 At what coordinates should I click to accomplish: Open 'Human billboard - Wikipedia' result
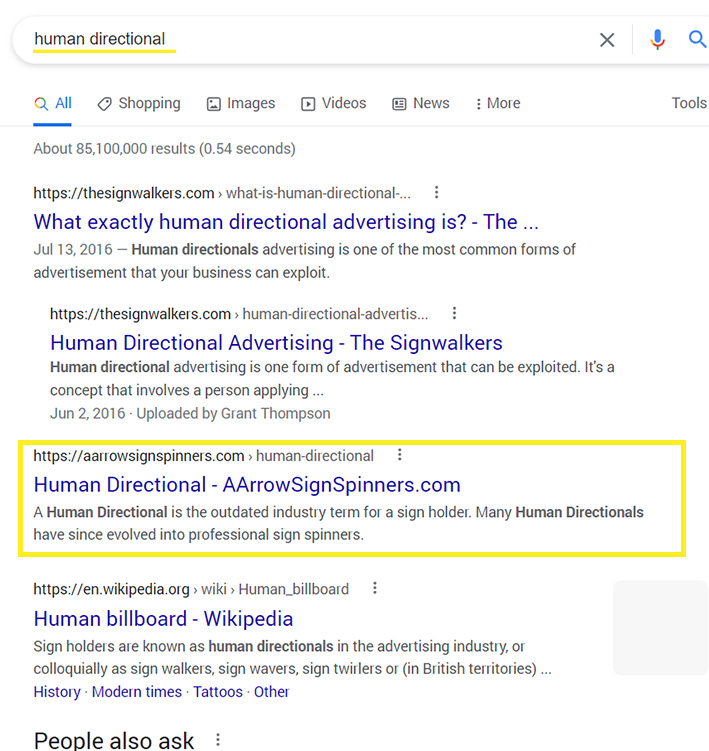click(x=163, y=619)
